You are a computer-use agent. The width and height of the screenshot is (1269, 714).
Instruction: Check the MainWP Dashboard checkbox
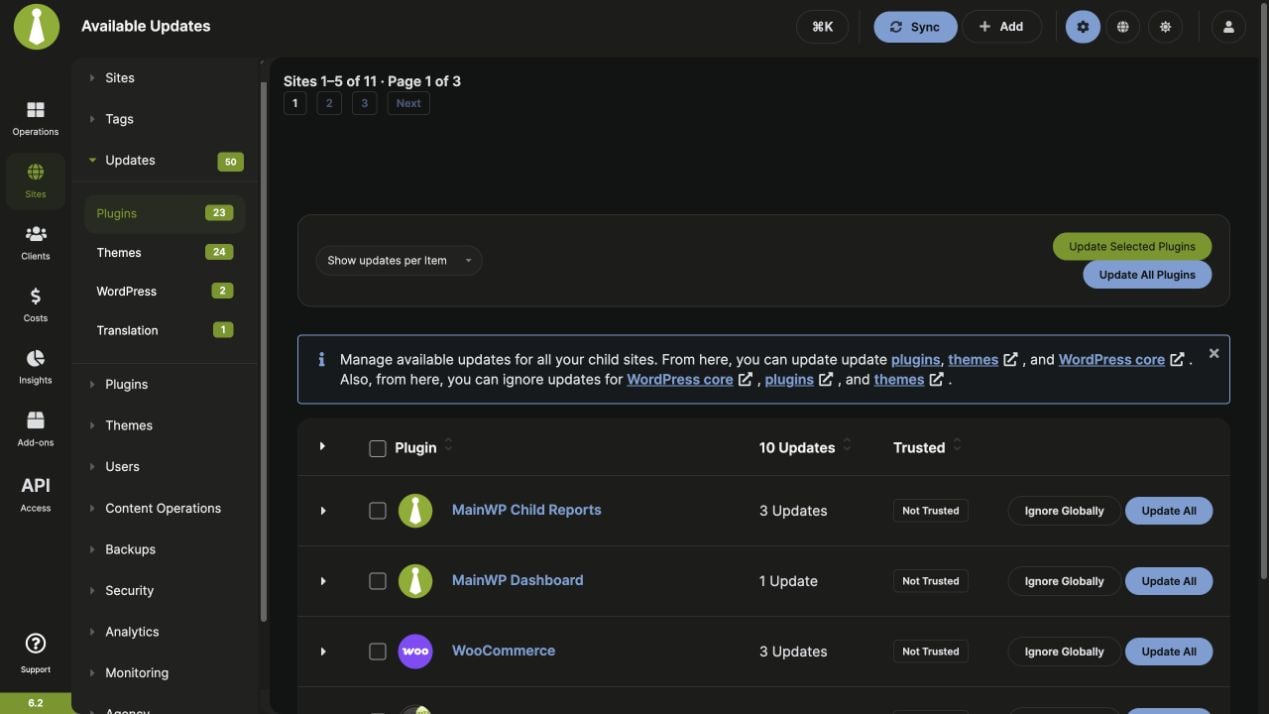click(x=377, y=581)
